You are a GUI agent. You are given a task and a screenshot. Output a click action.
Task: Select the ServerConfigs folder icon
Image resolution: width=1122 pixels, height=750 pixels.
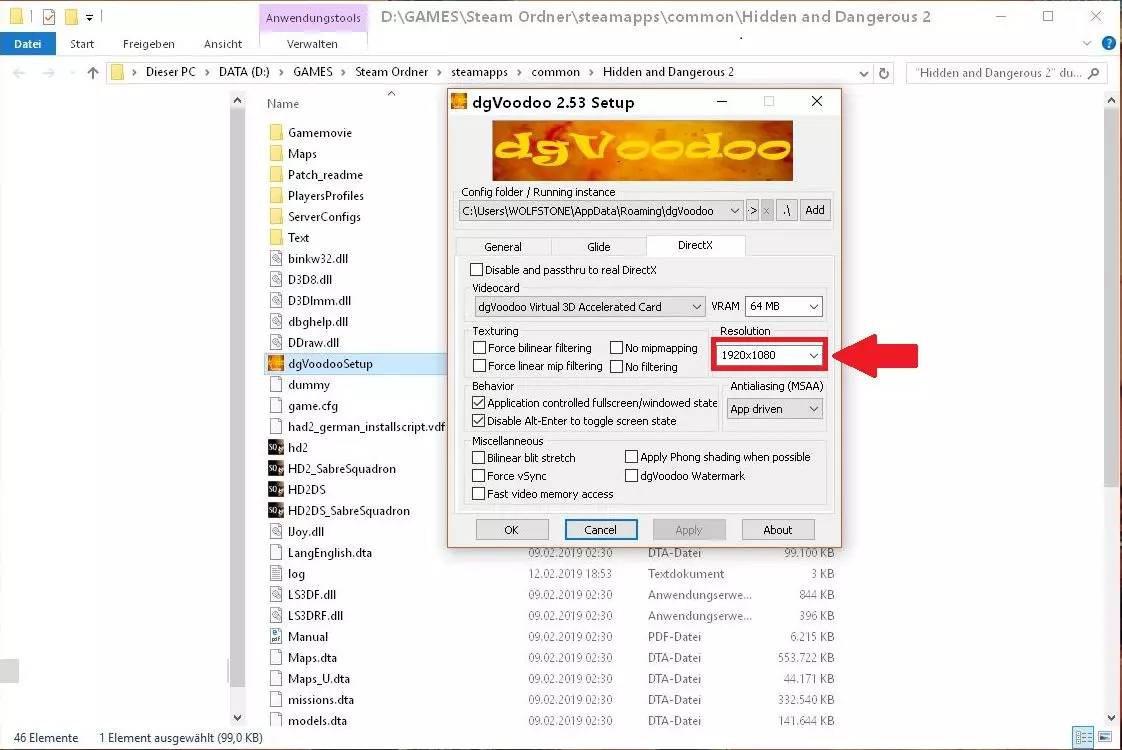point(276,216)
